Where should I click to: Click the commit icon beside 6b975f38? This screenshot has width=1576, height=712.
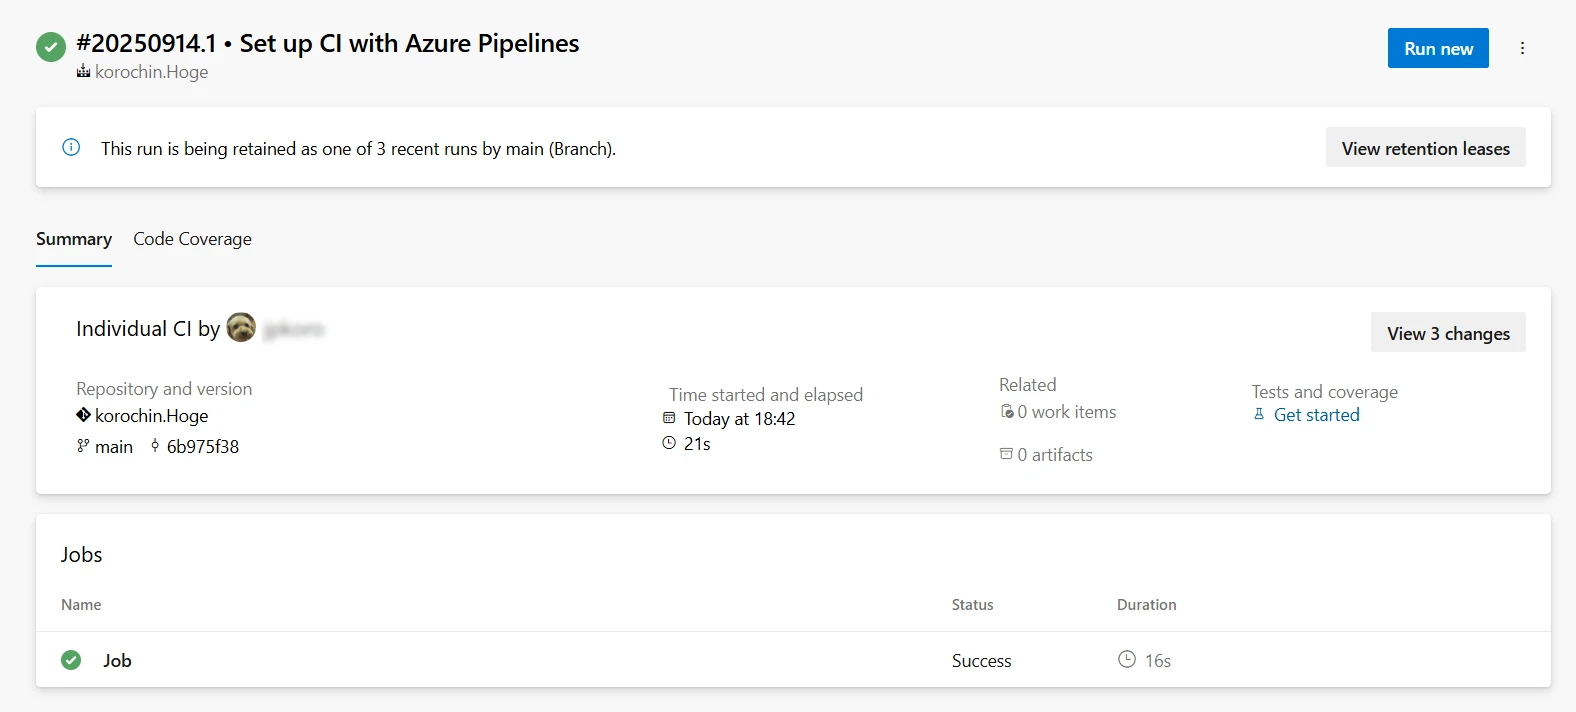tap(155, 446)
